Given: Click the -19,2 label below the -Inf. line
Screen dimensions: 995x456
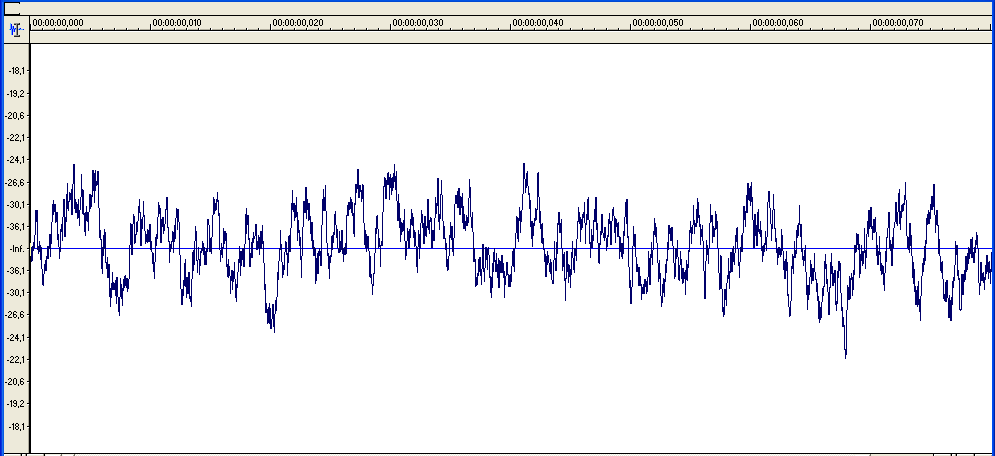Looking at the screenshot, I should [x=17, y=403].
